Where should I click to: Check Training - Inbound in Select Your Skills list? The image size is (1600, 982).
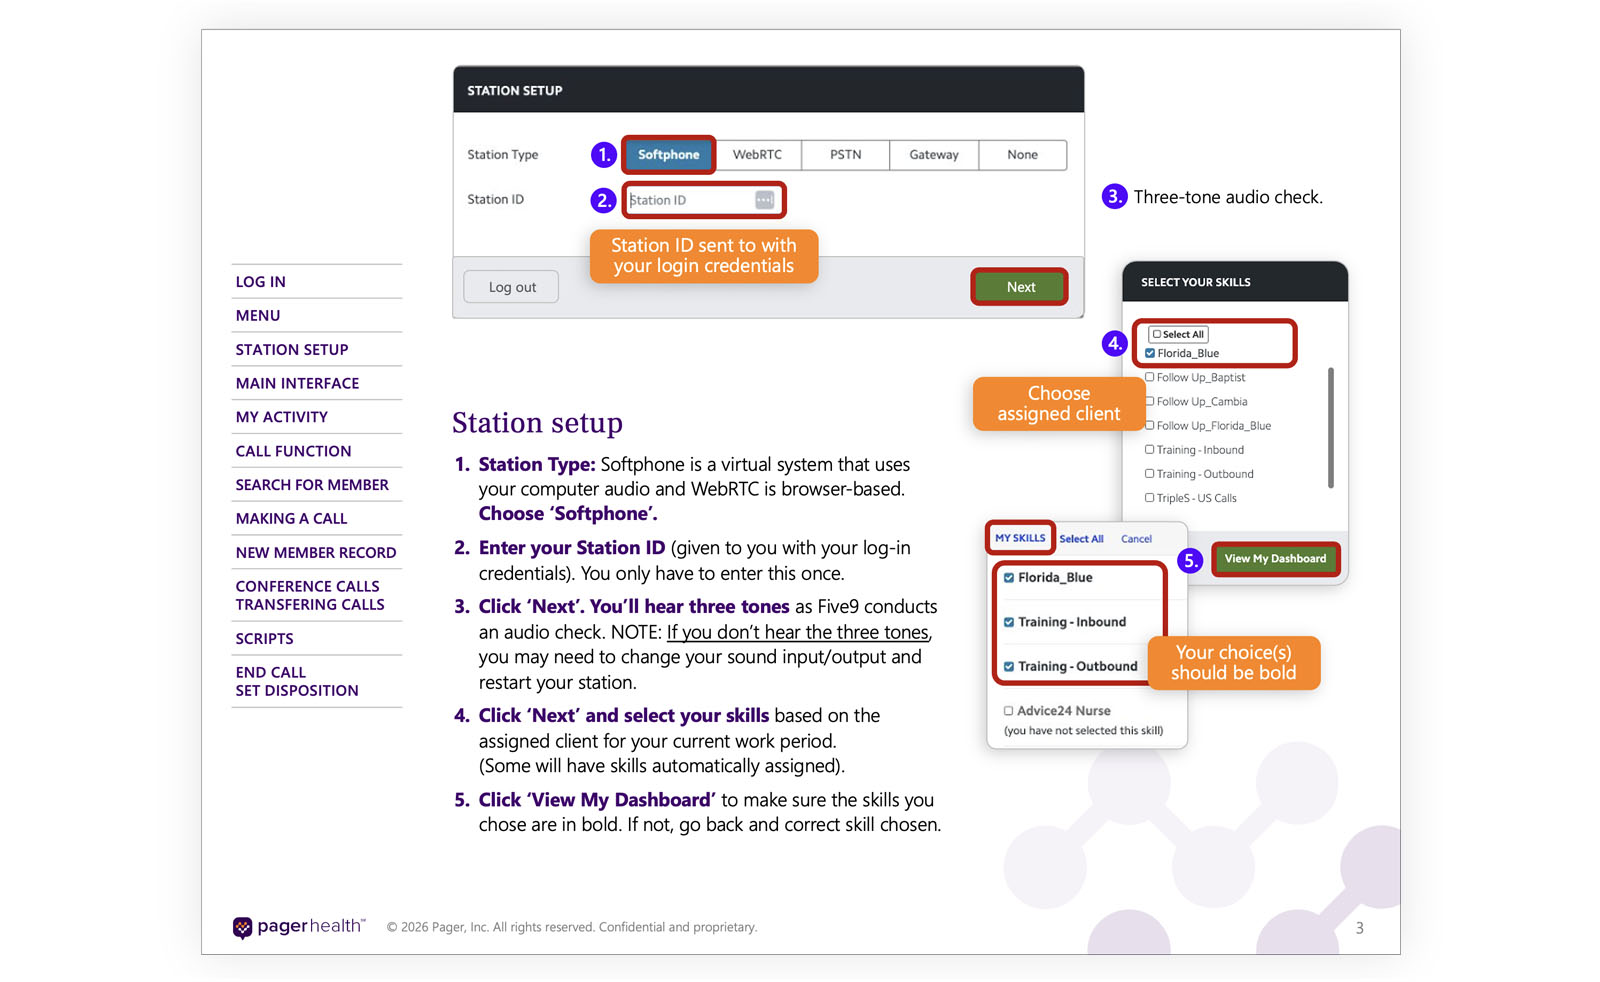click(1150, 450)
